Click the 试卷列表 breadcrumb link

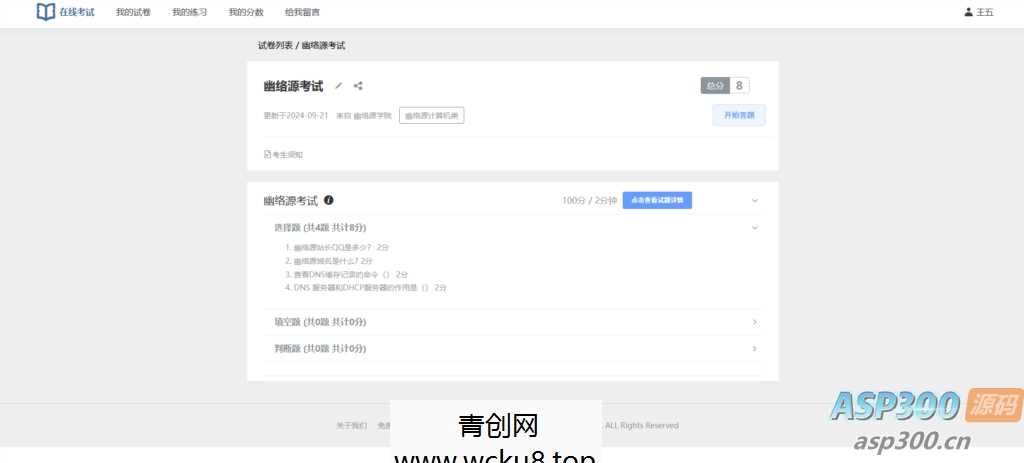point(275,46)
